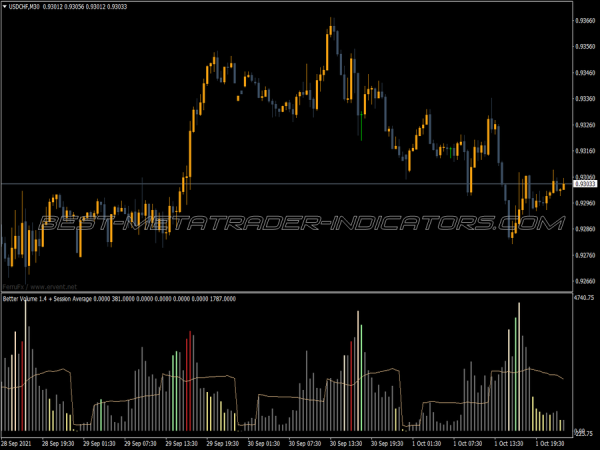Click the 30 Sep 07:30 time label
This screenshot has height=450, width=600.
pos(305,443)
